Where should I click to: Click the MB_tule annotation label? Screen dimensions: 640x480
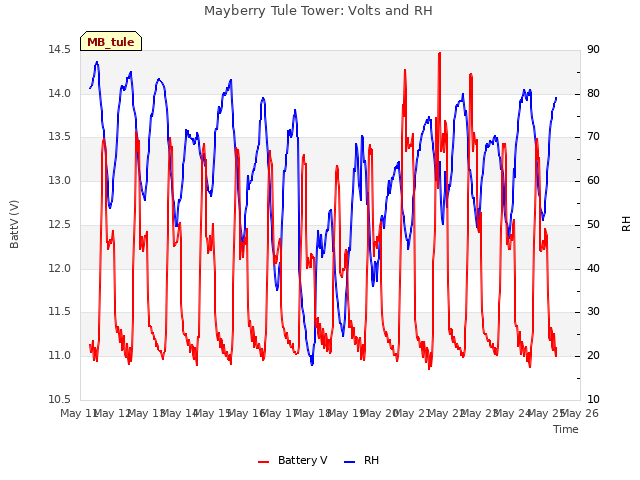coord(111,42)
